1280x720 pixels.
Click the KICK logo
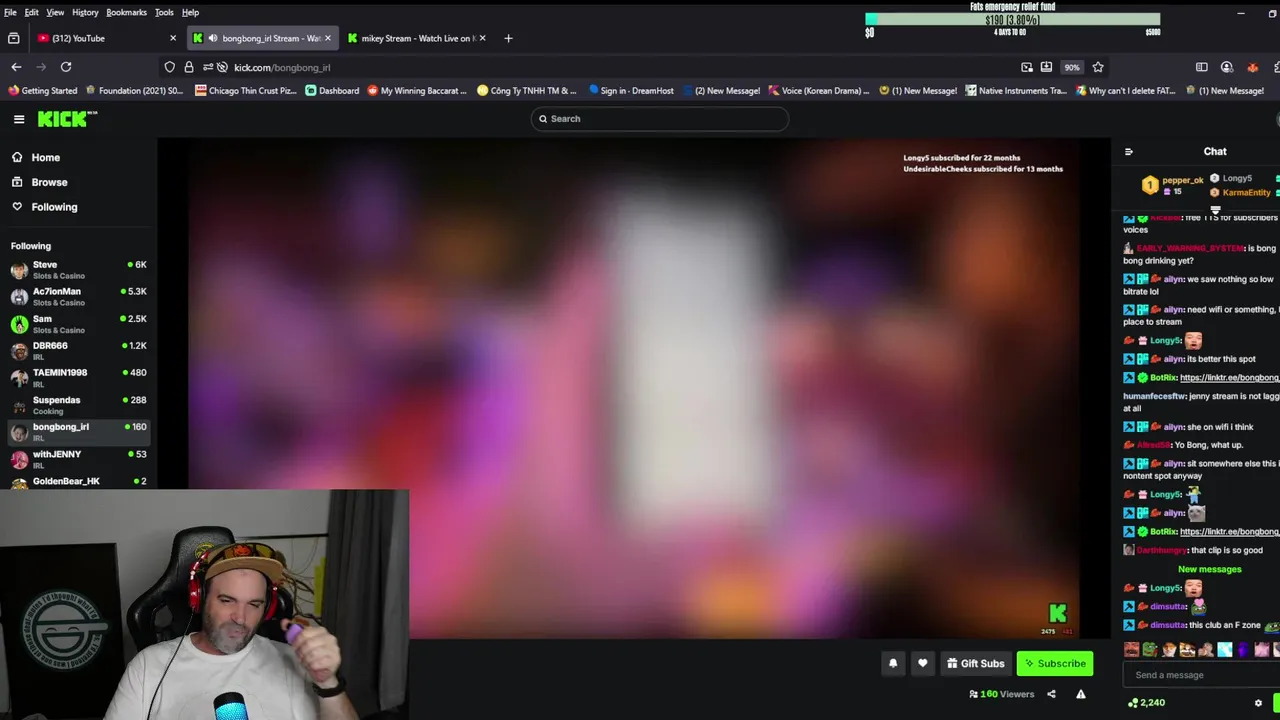pos(67,119)
